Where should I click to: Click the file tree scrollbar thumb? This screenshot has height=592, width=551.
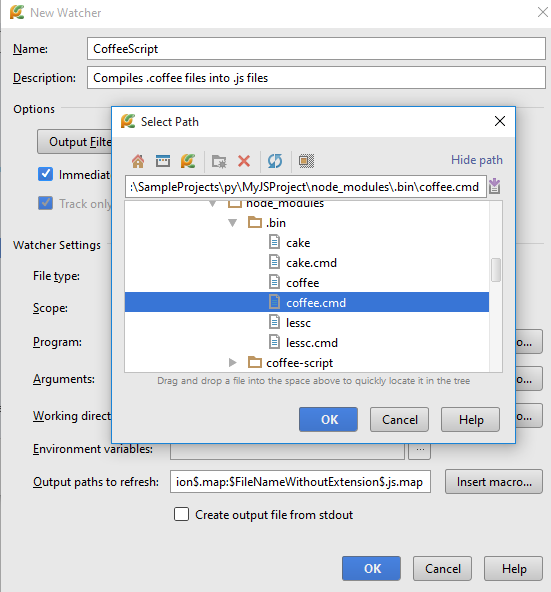tap(496, 270)
